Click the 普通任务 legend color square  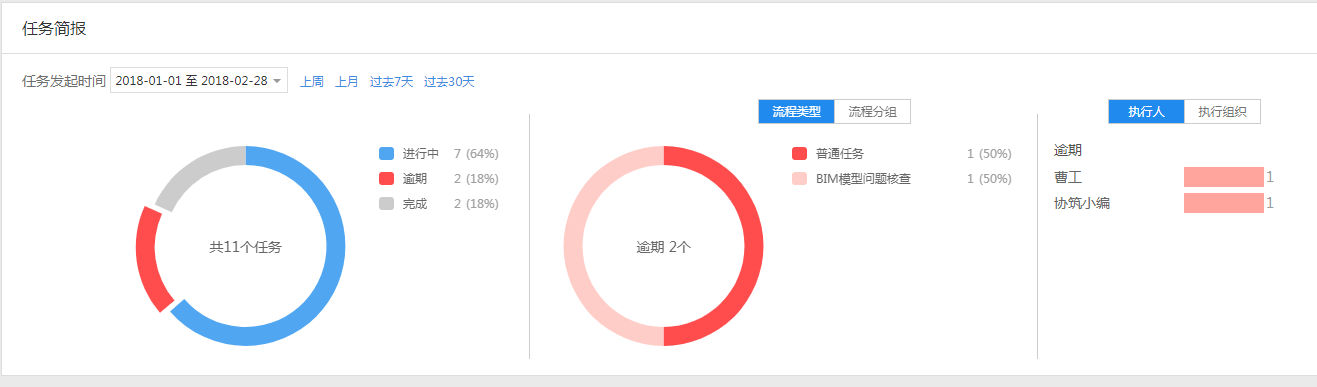coord(799,154)
